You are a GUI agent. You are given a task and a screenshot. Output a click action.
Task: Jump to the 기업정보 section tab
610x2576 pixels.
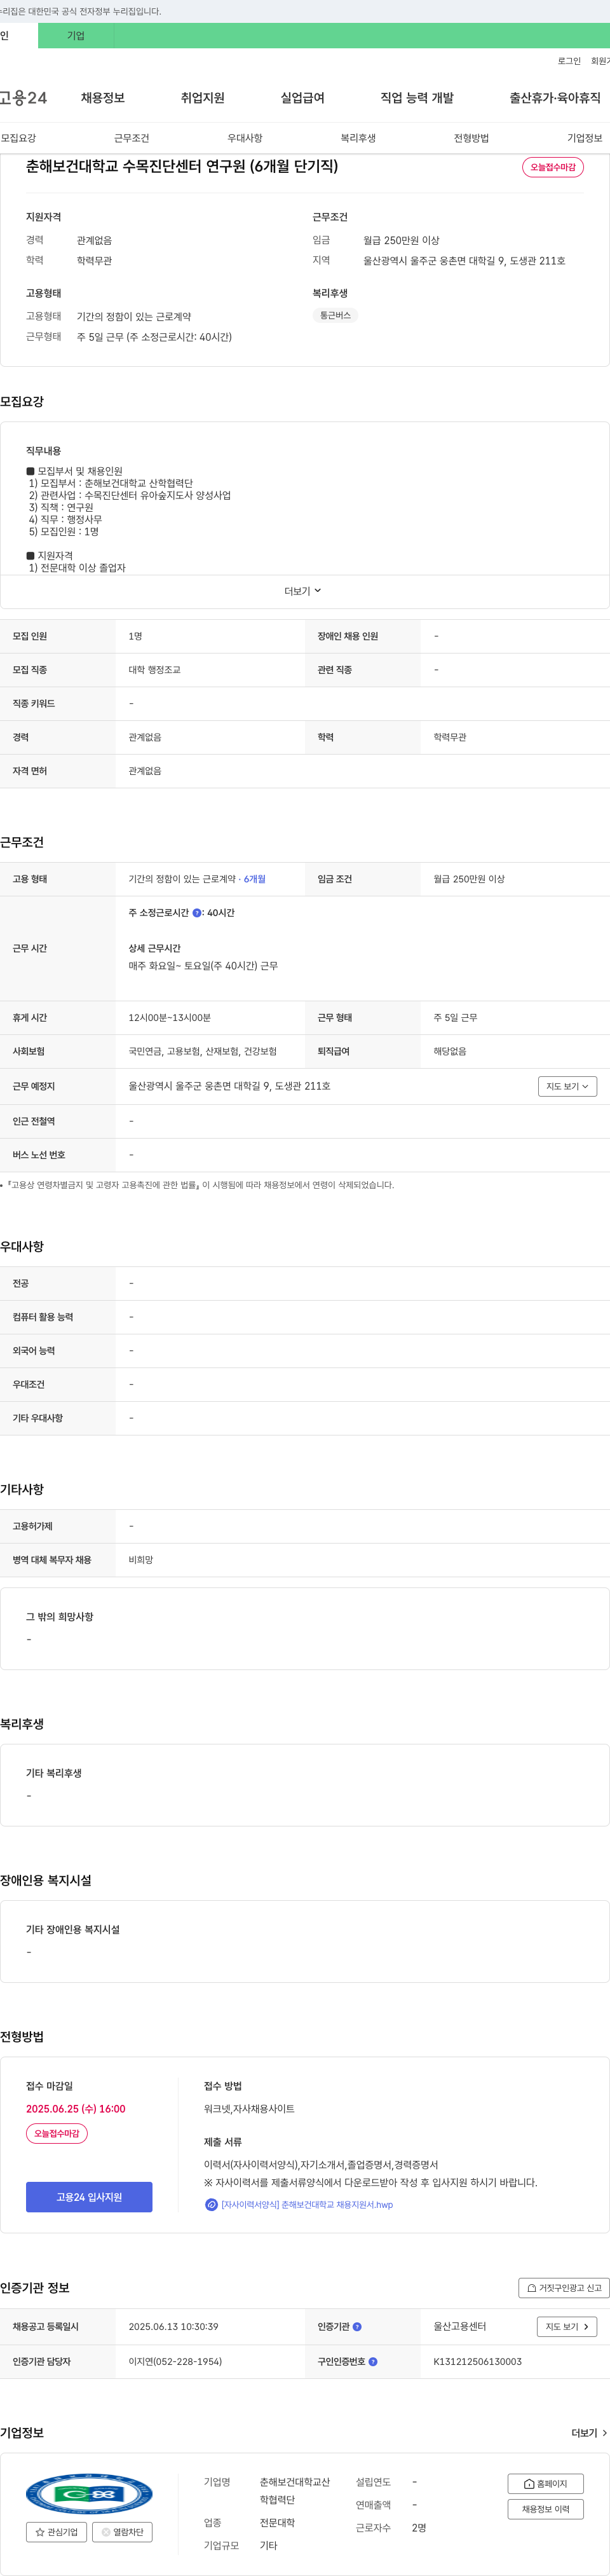point(585,138)
